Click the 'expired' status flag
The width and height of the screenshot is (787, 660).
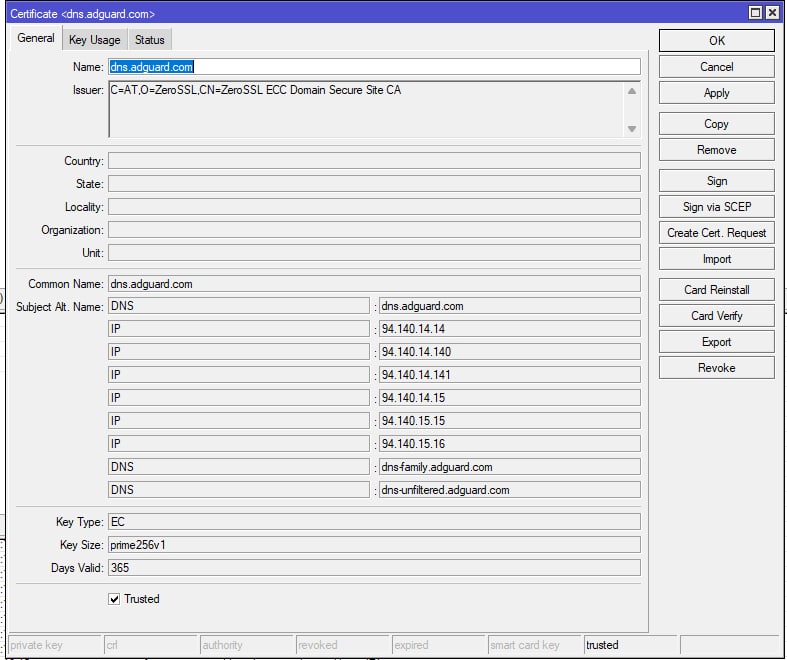pos(439,645)
